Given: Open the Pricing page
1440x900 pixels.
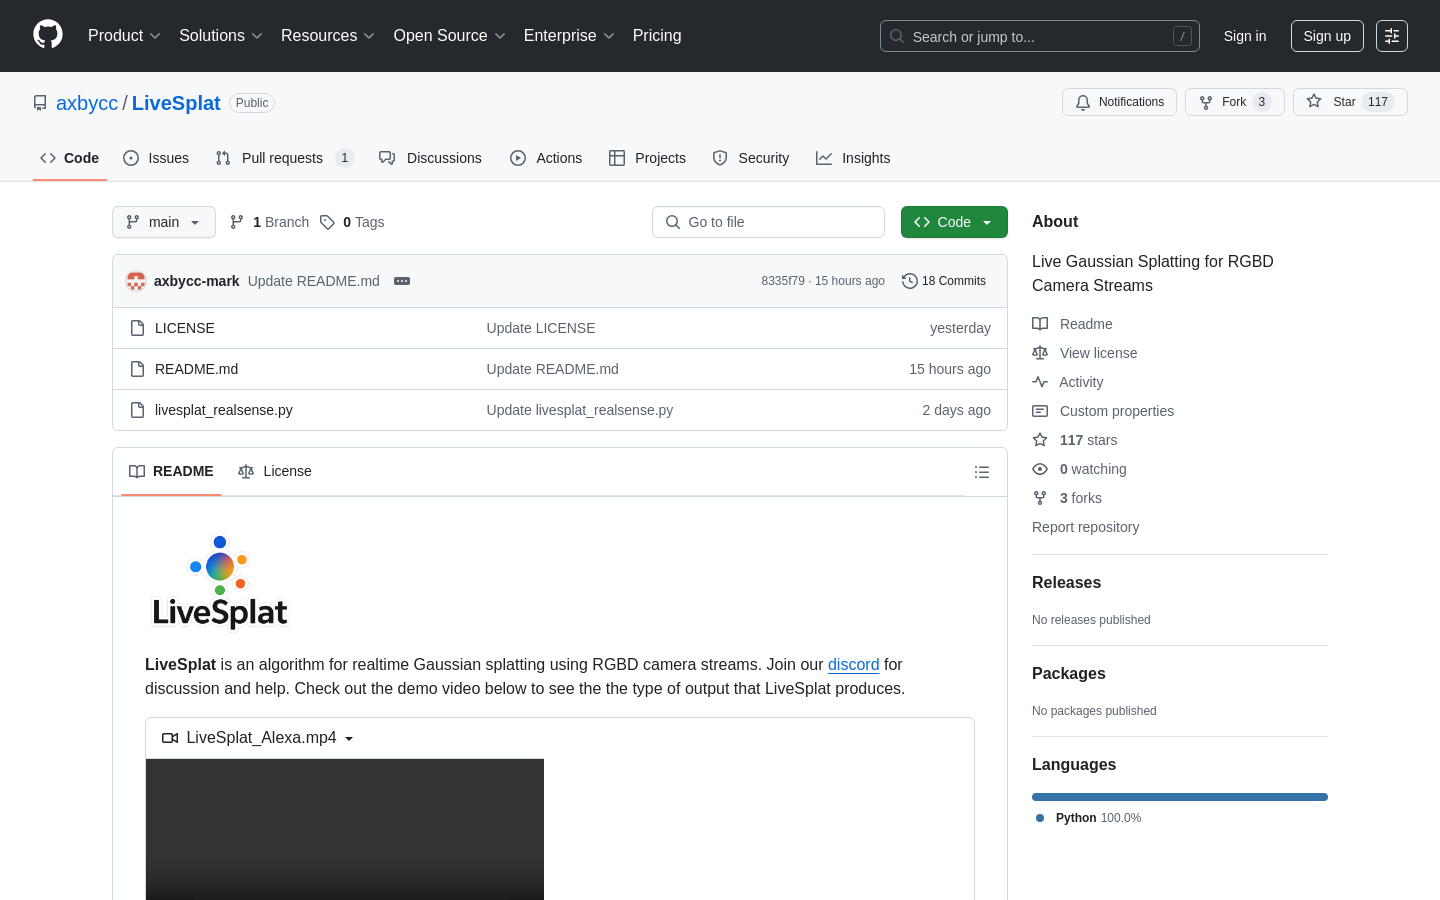Looking at the screenshot, I should point(657,36).
